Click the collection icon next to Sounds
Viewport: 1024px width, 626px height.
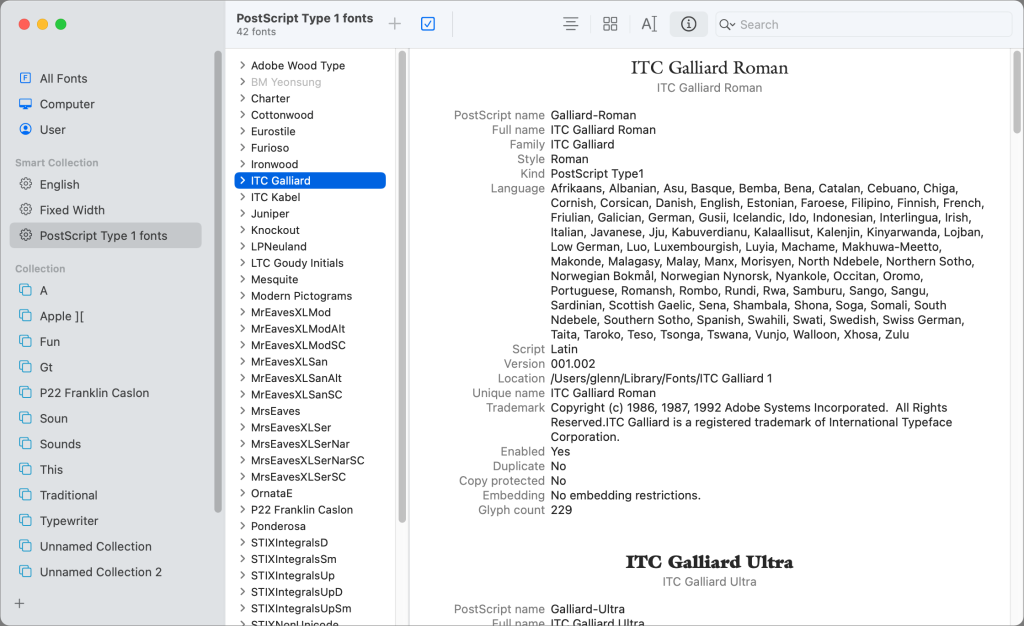[25, 443]
